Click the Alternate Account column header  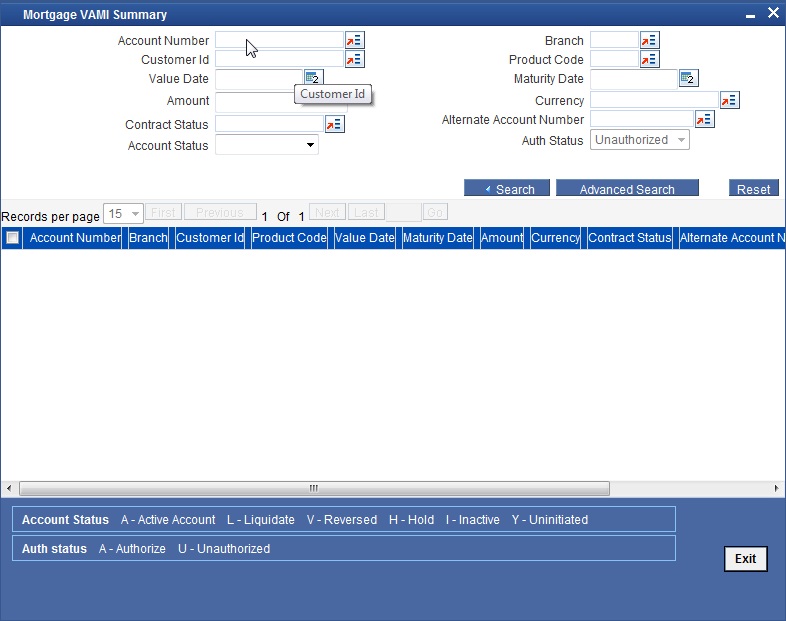click(732, 238)
